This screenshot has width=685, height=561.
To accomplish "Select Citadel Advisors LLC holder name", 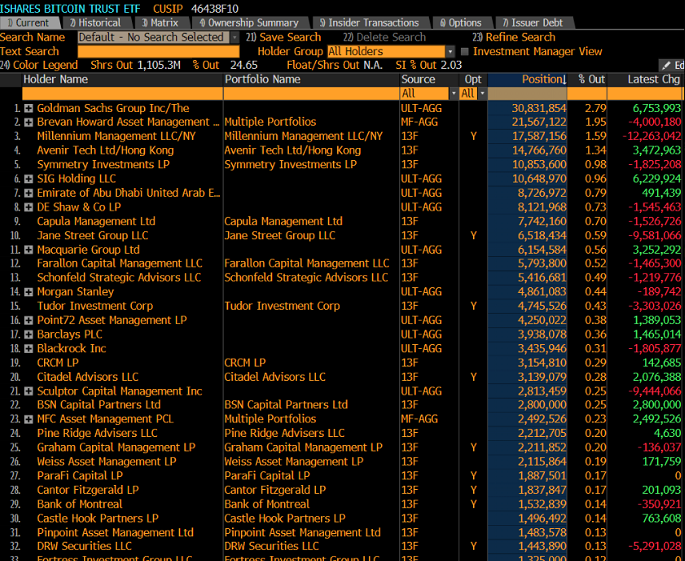I will click(88, 377).
